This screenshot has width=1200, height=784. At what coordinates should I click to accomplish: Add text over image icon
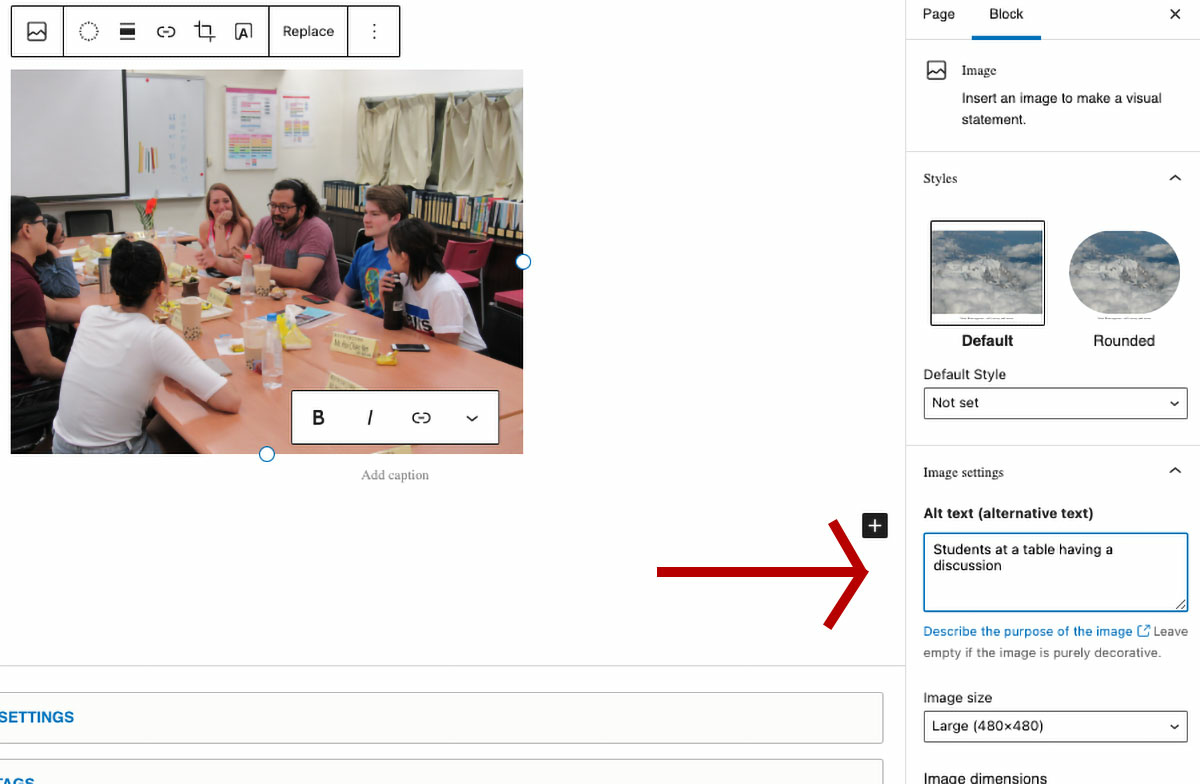(x=243, y=31)
